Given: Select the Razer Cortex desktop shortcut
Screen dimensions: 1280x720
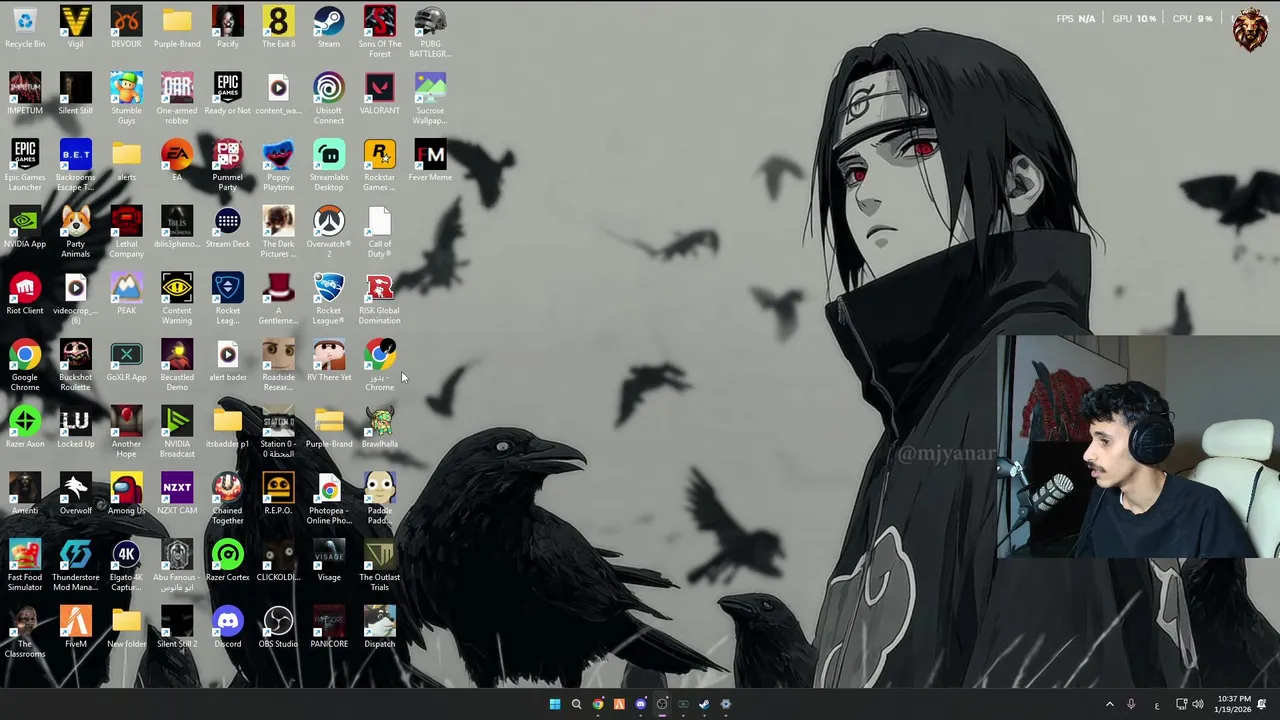Looking at the screenshot, I should pos(227,562).
